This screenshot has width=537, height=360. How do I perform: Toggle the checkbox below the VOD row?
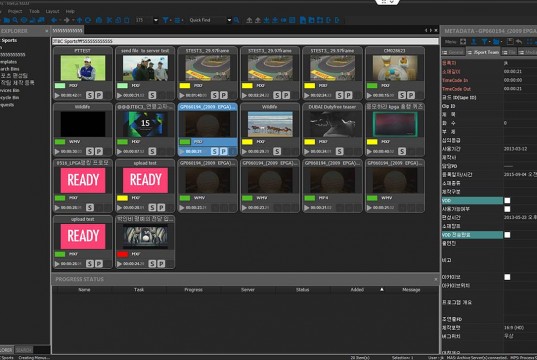(x=507, y=209)
